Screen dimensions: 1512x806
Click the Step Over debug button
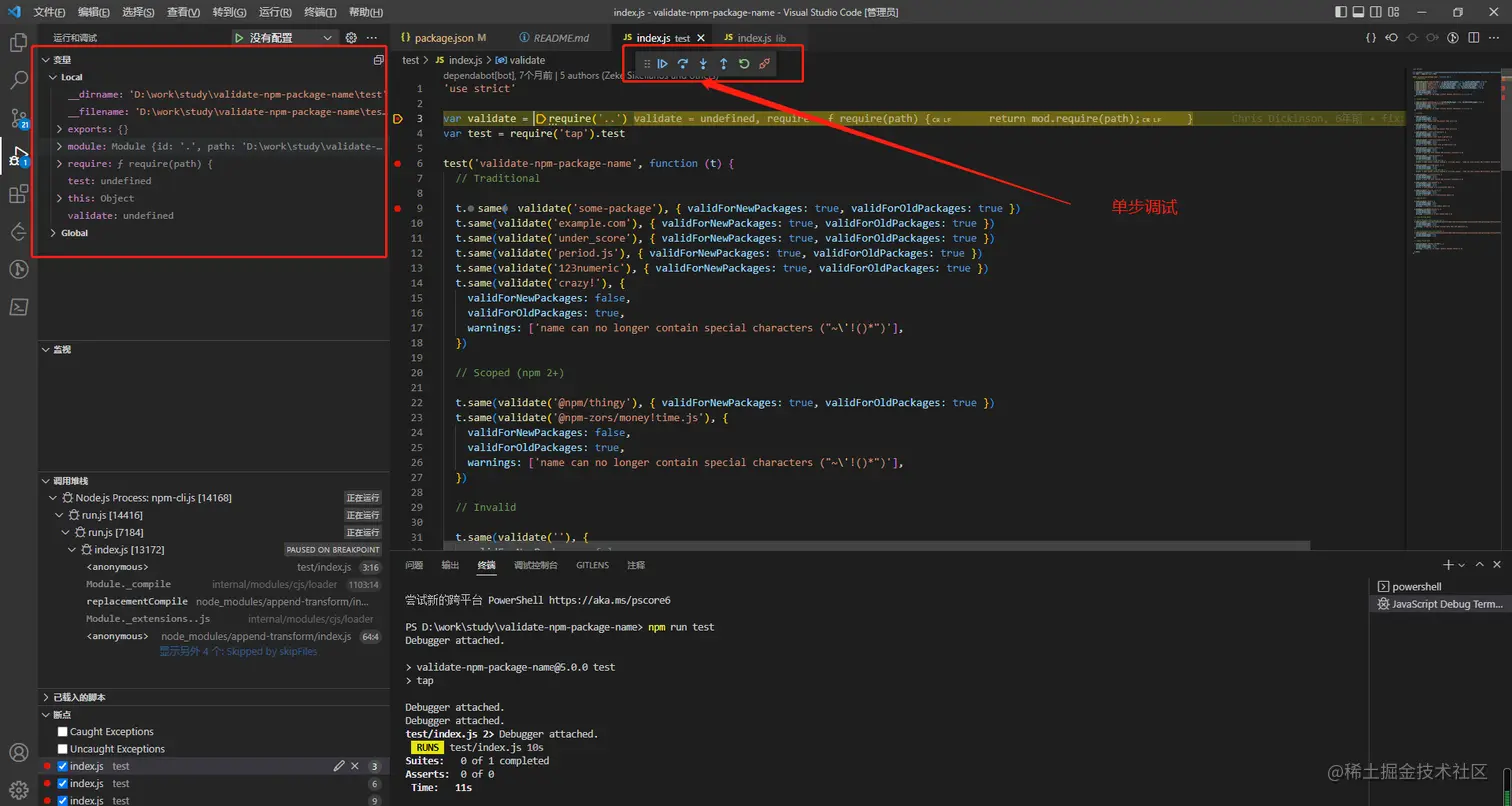(x=683, y=64)
